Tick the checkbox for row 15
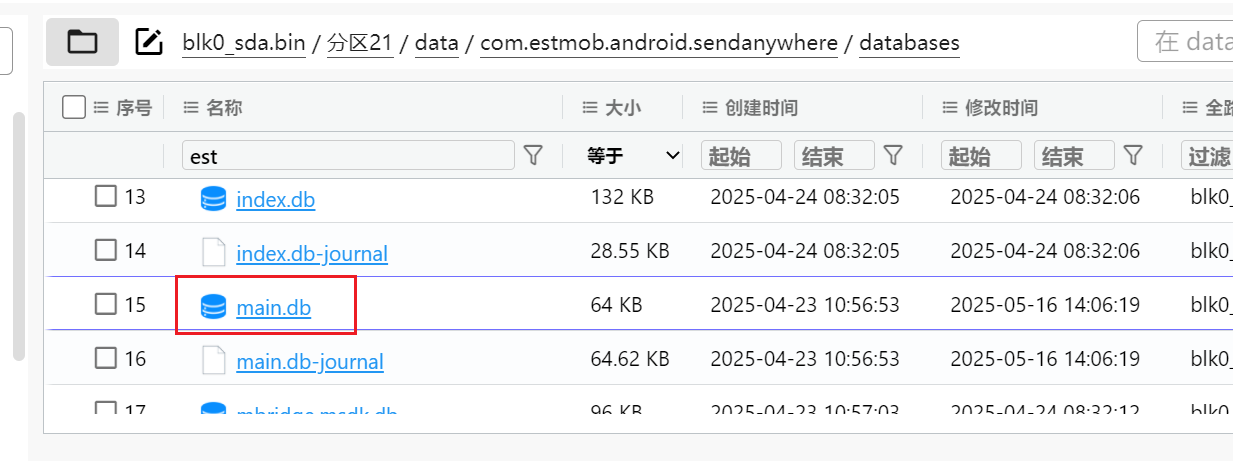 pos(105,304)
